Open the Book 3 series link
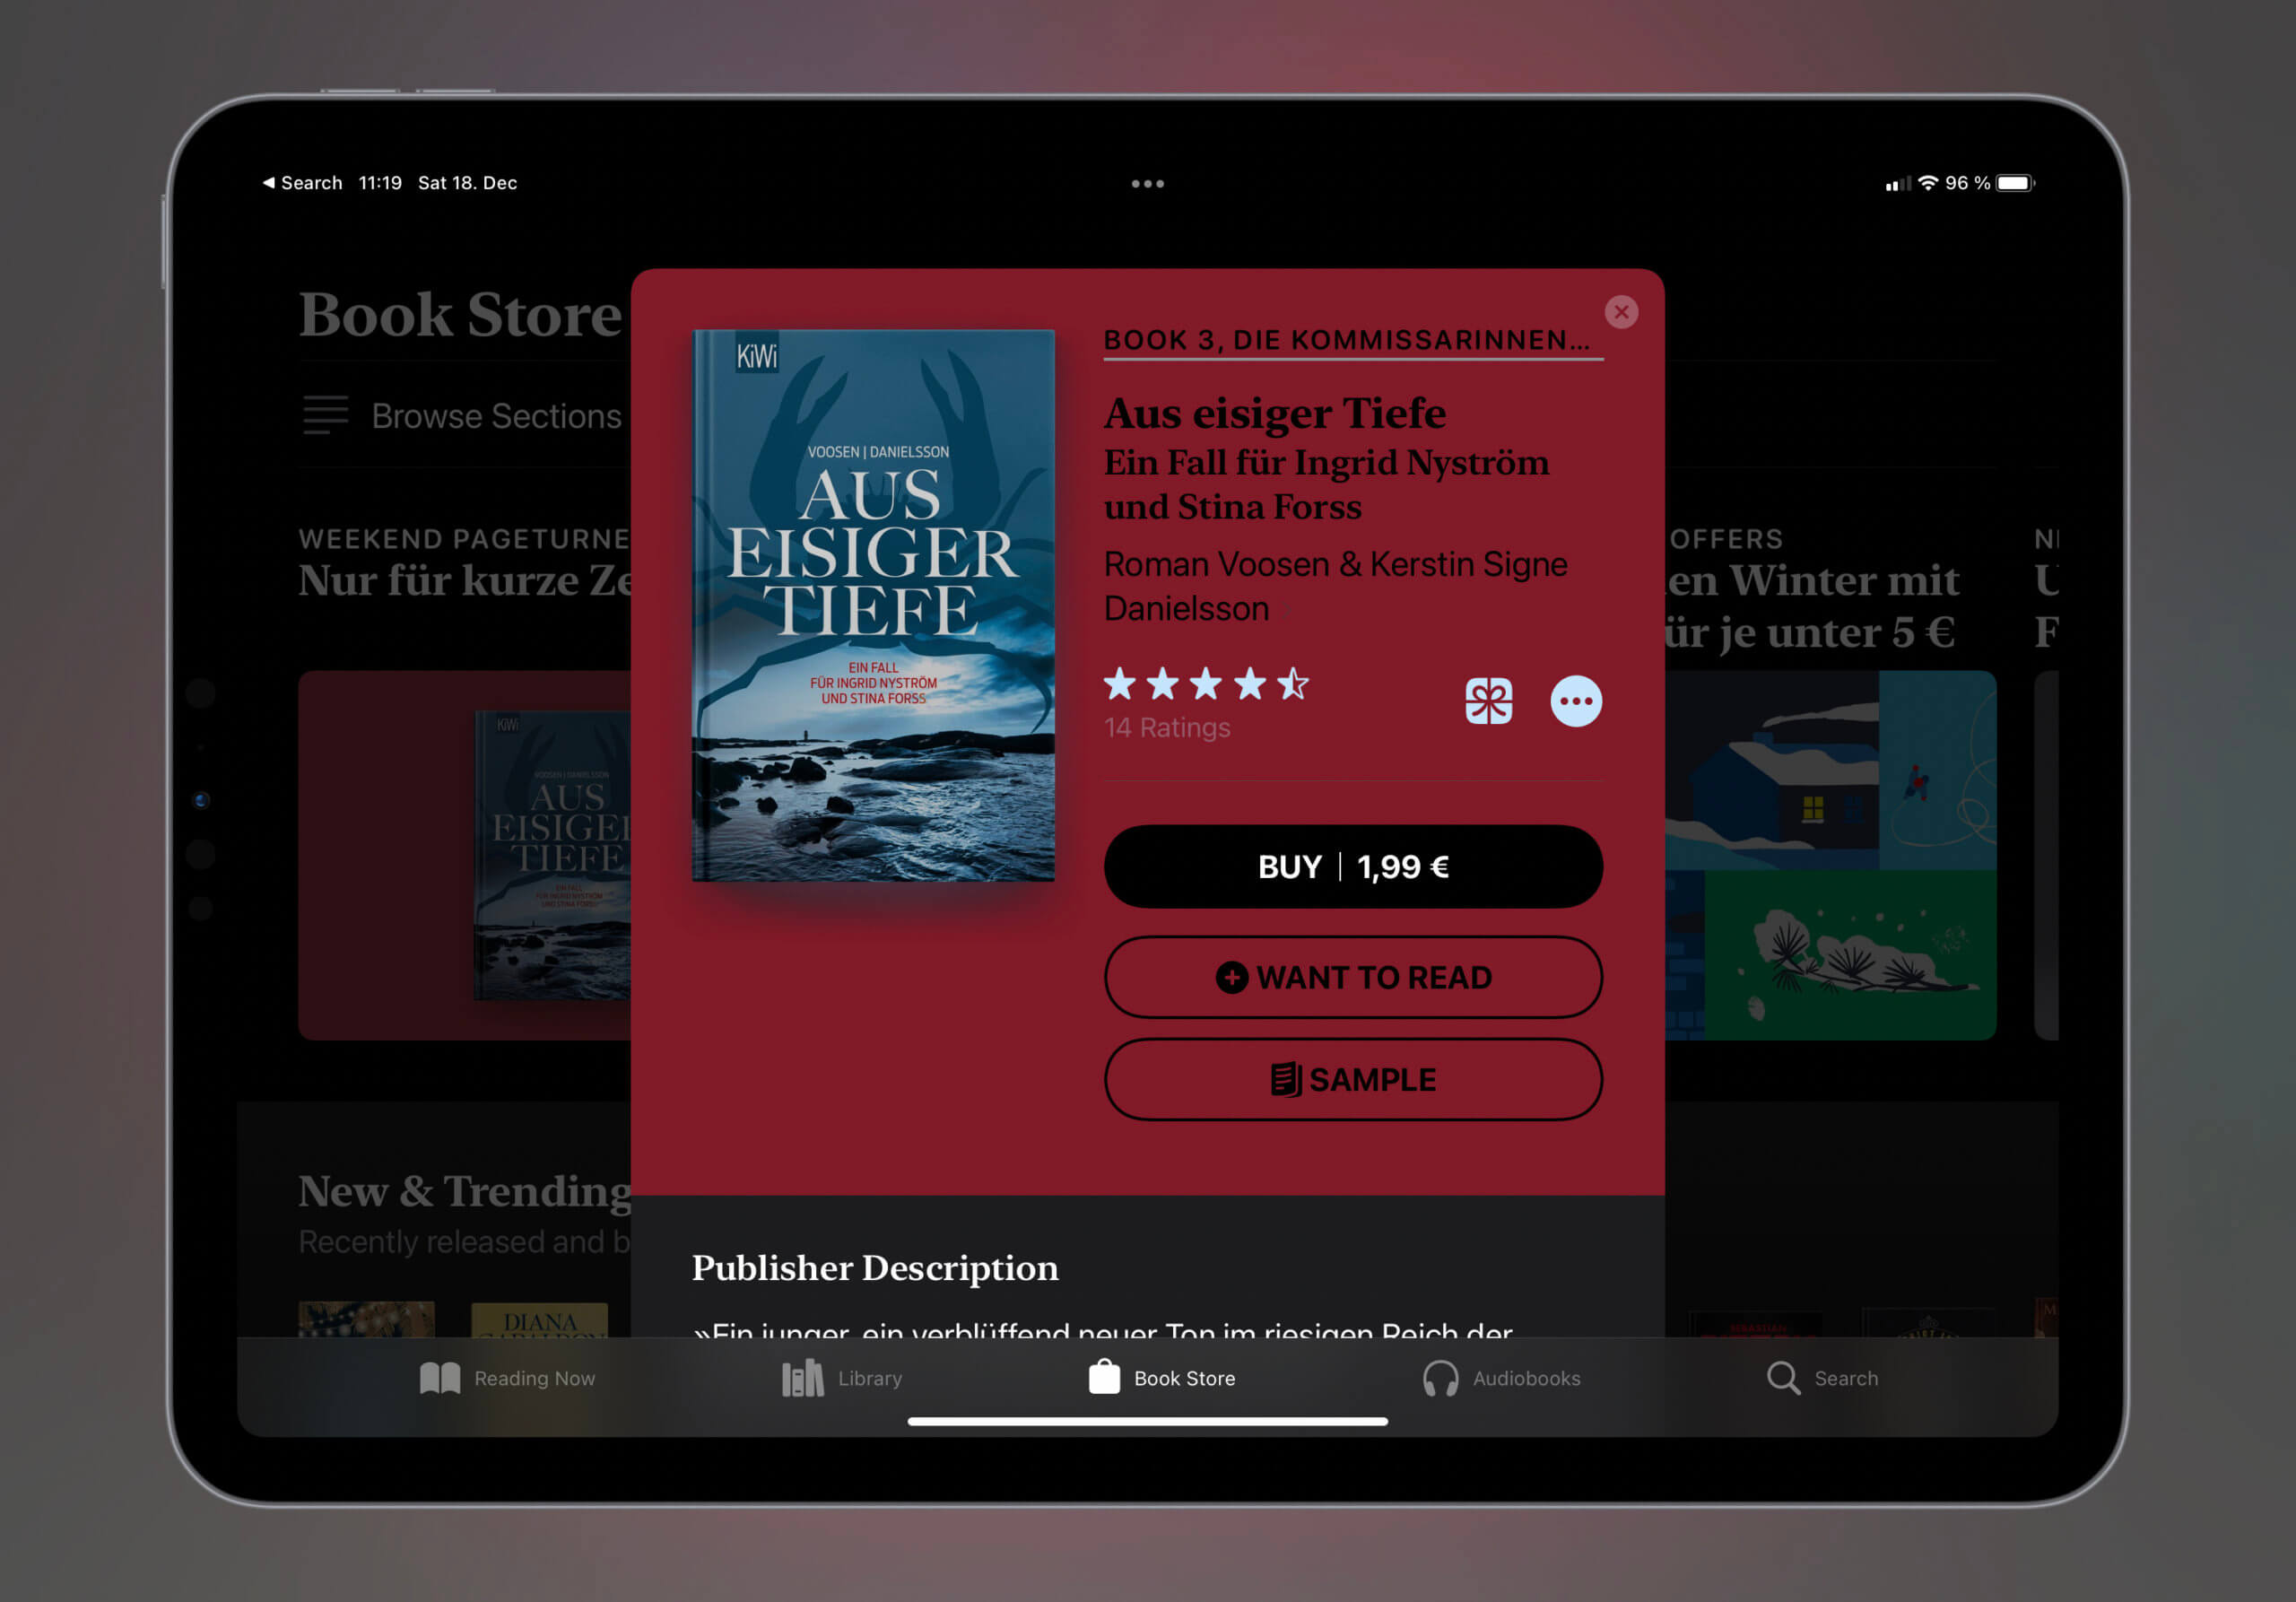The width and height of the screenshot is (2296, 1602). (x=1346, y=340)
